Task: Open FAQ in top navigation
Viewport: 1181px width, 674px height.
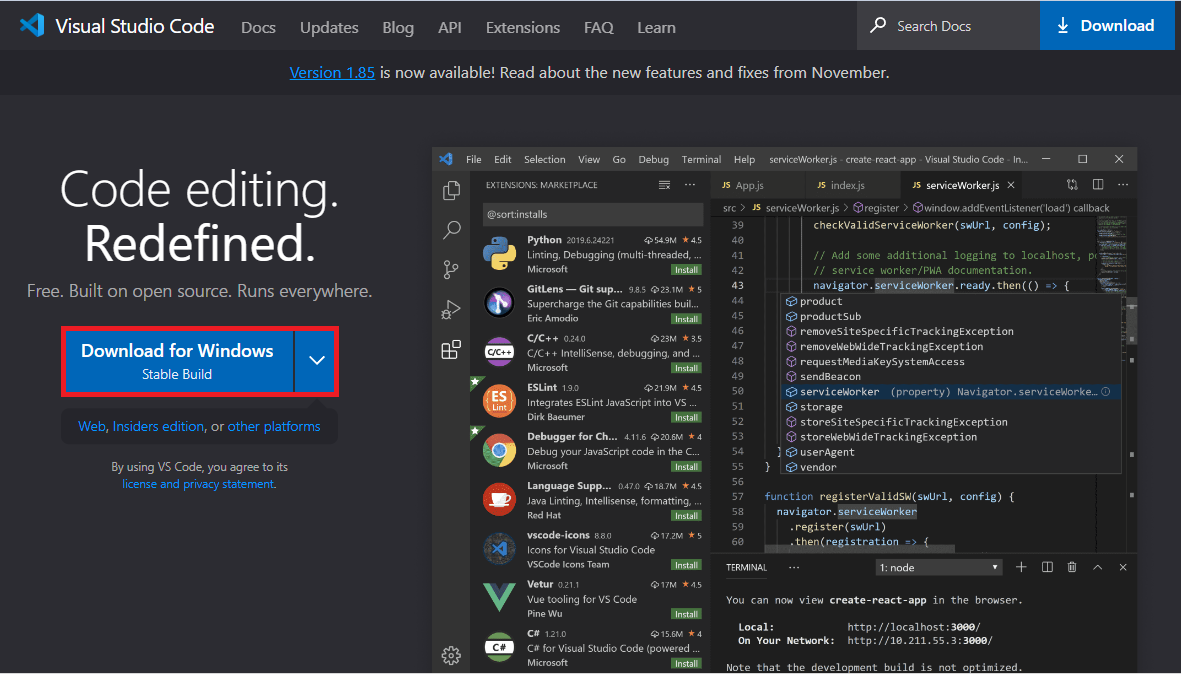Action: [599, 27]
